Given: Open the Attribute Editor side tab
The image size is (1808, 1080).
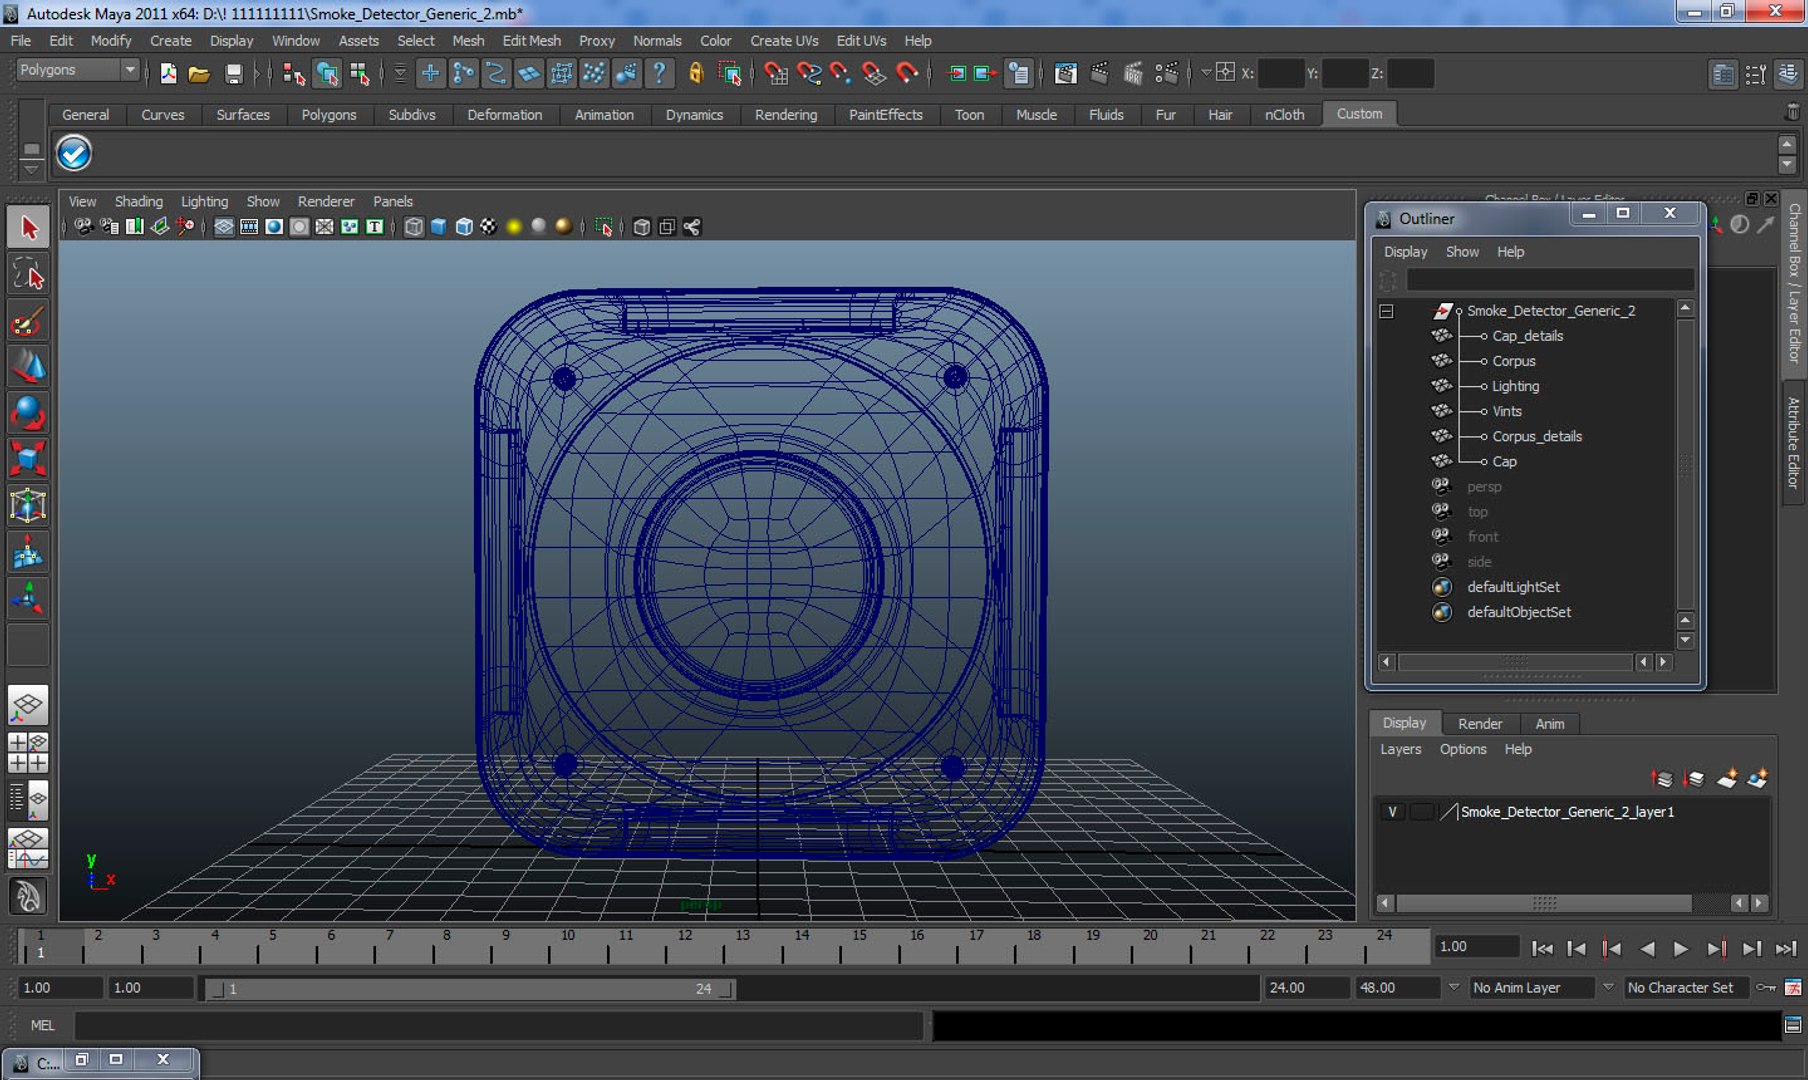Looking at the screenshot, I should pyautogui.click(x=1795, y=443).
